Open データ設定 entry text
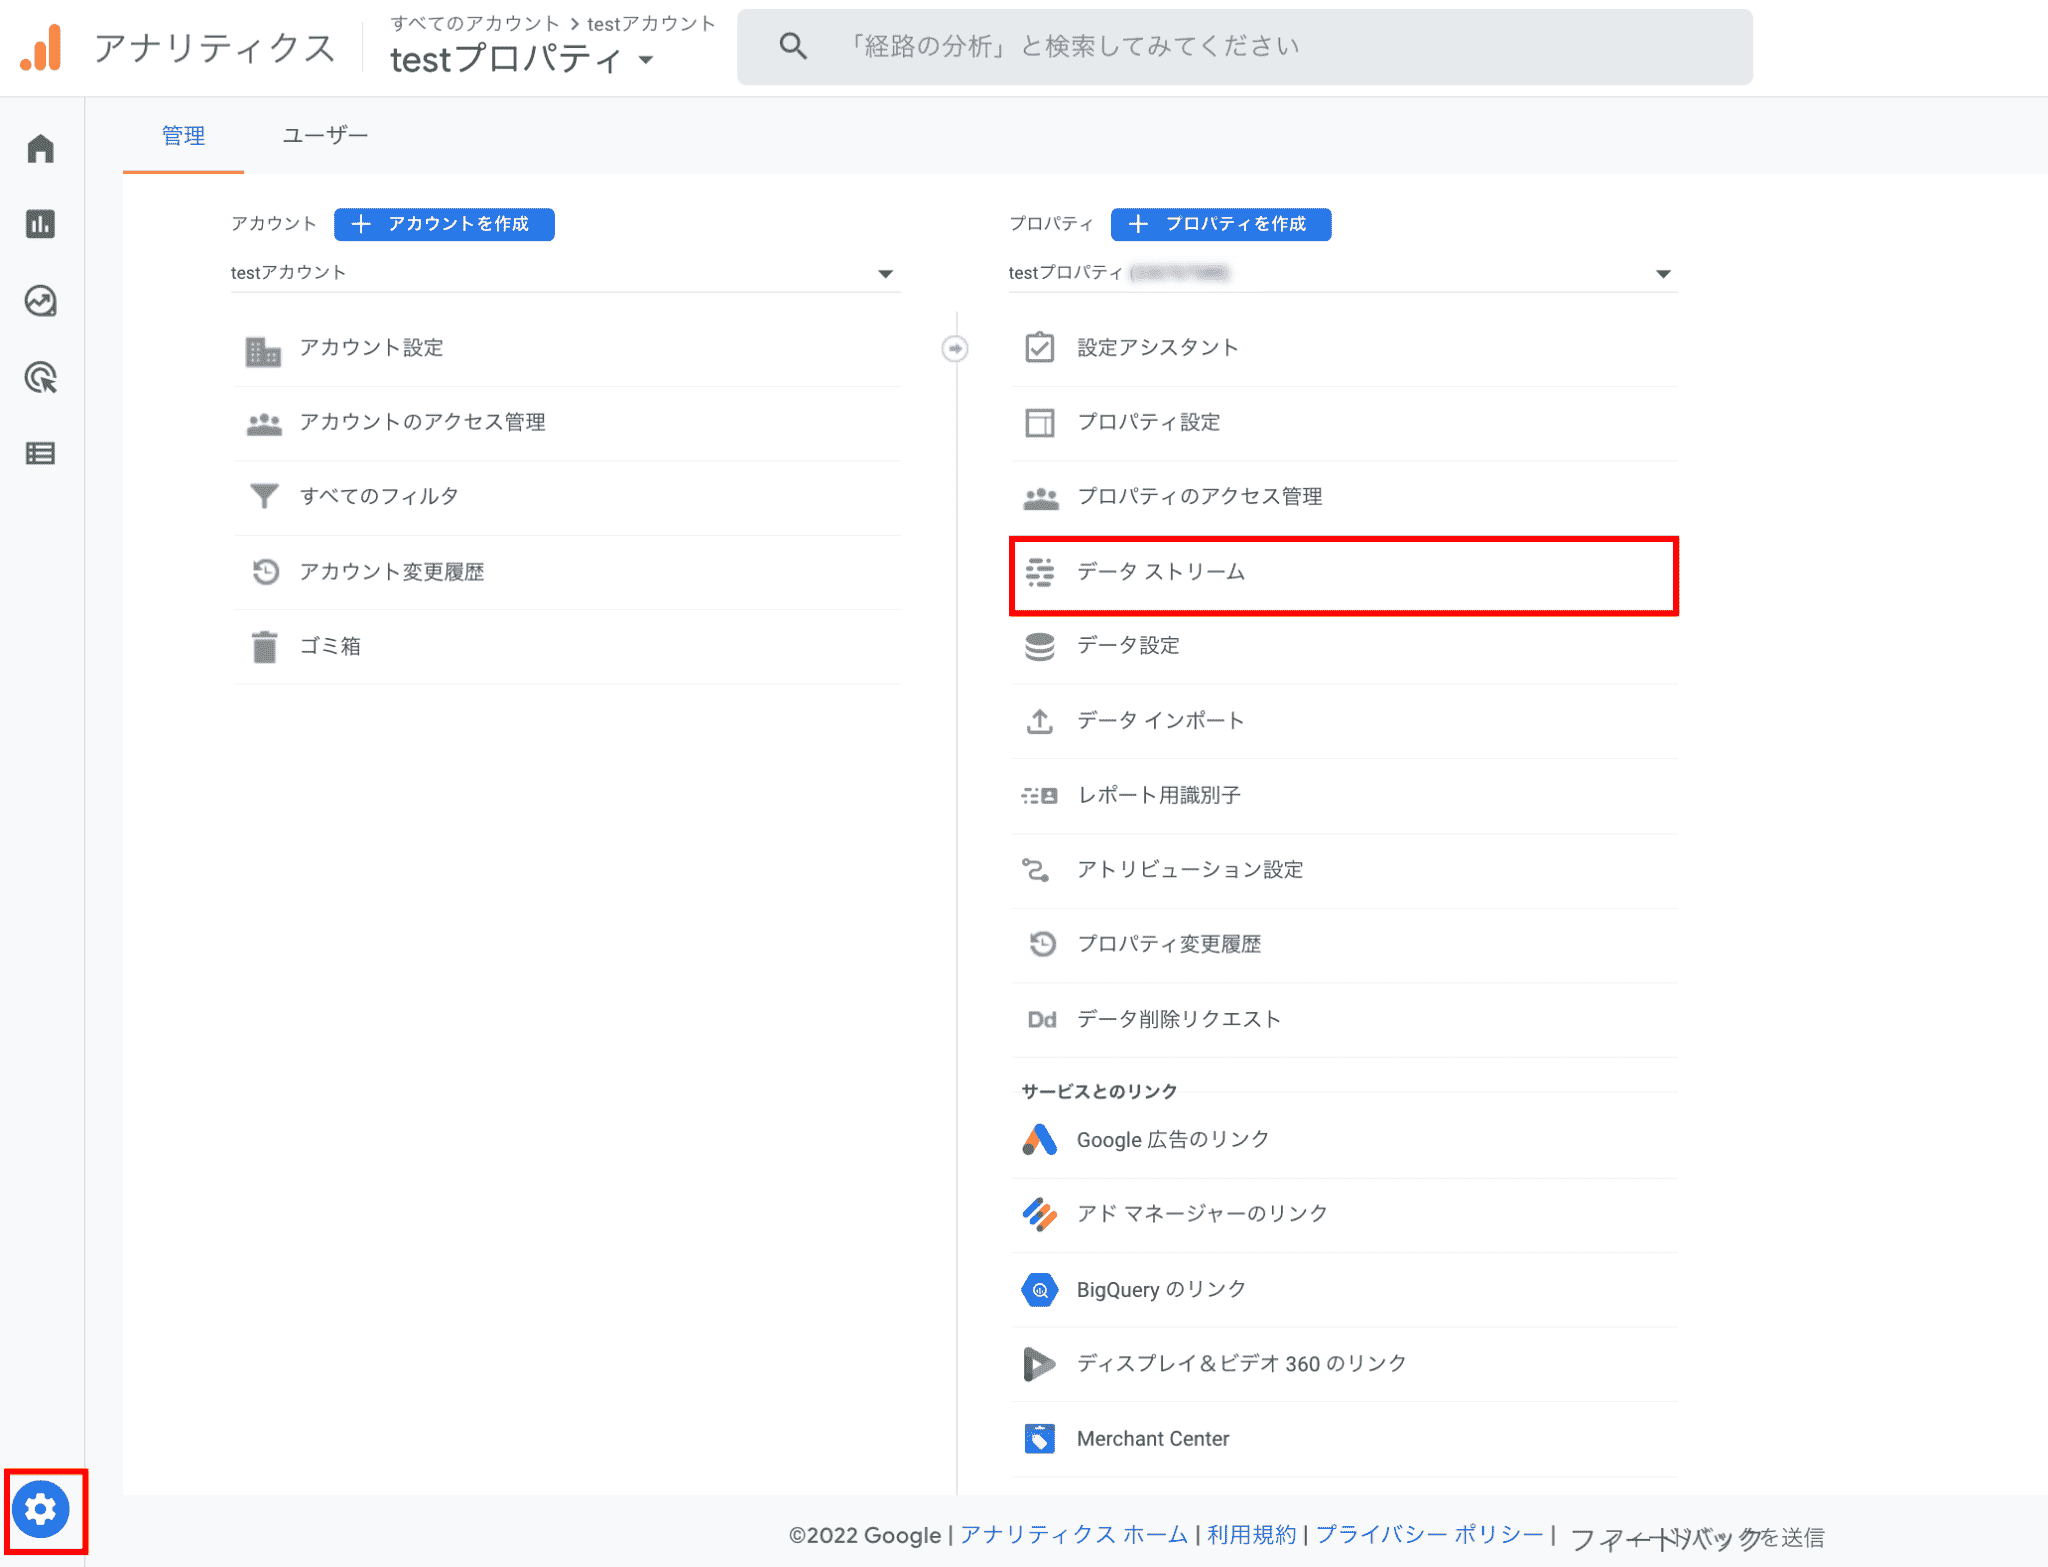Viewport: 2048px width, 1567px height. 1128,646
